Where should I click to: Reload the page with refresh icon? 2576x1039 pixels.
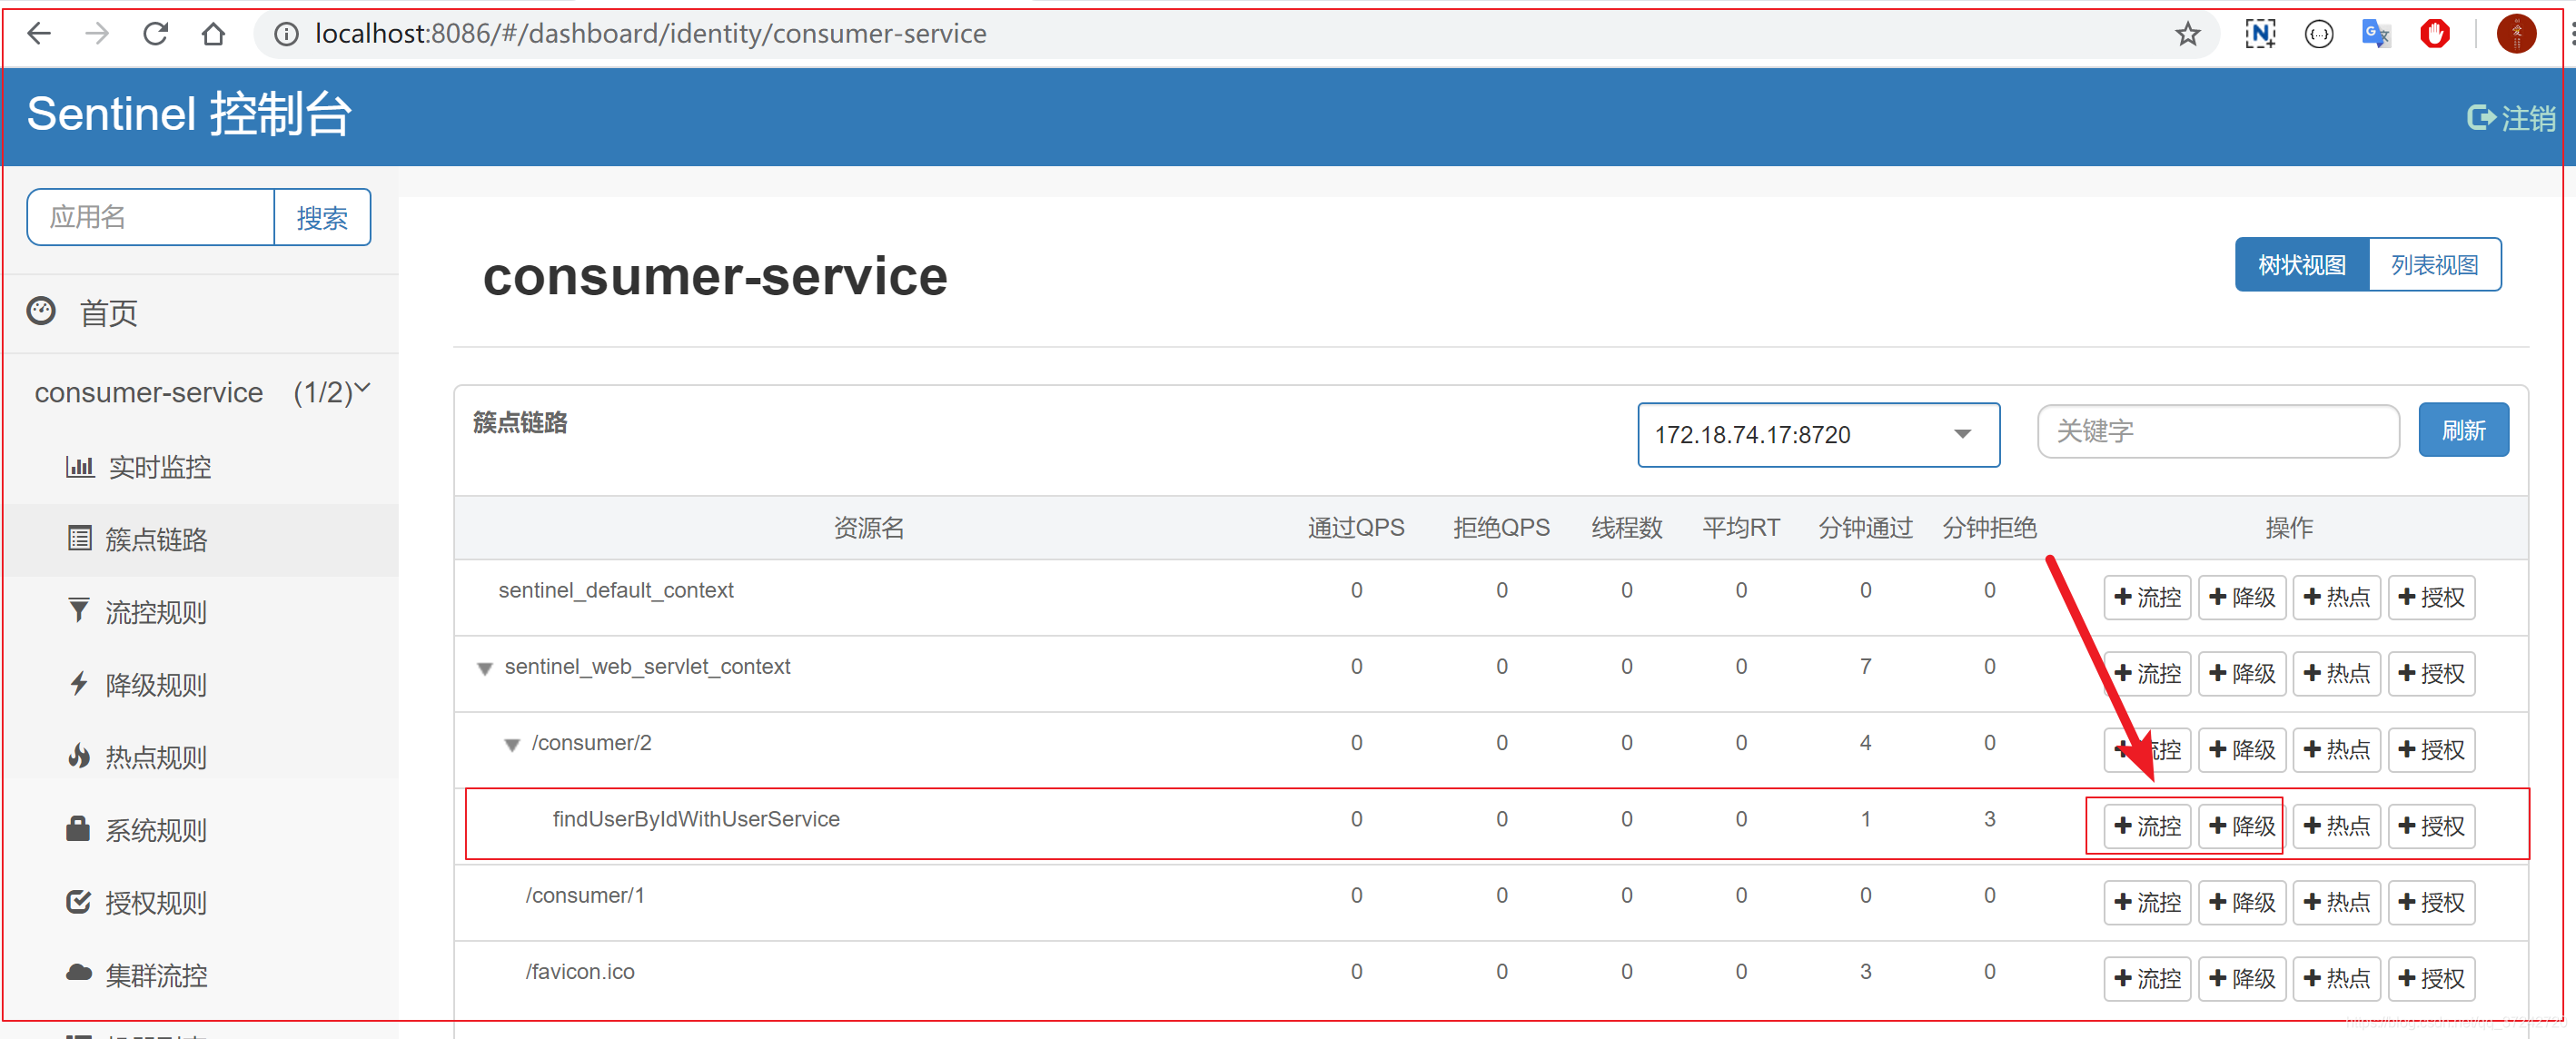pyautogui.click(x=155, y=34)
